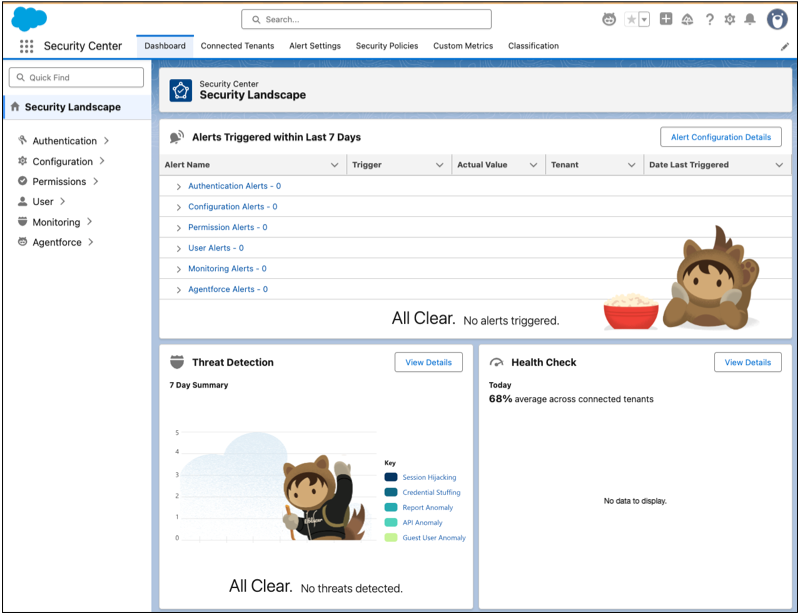Open the user profile avatar

pyautogui.click(x=777, y=19)
